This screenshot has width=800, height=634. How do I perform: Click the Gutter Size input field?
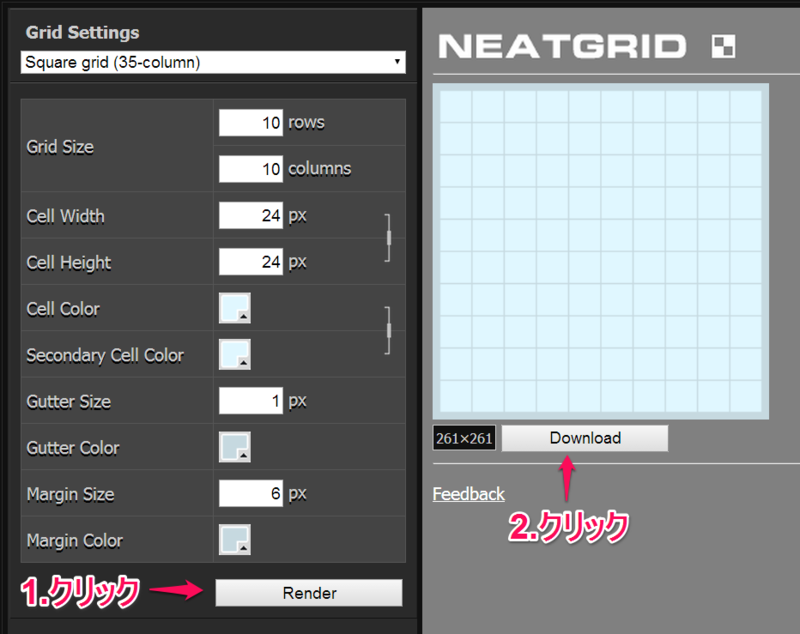pyautogui.click(x=251, y=400)
